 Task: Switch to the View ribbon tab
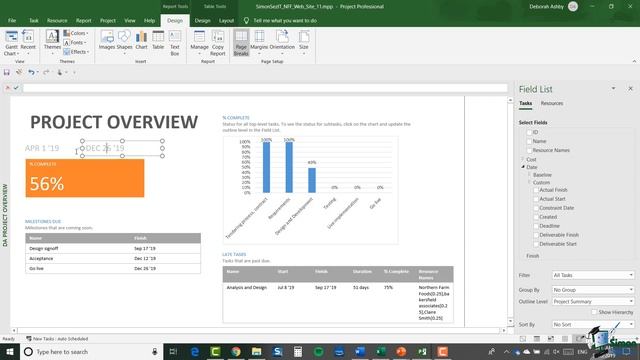coord(130,20)
